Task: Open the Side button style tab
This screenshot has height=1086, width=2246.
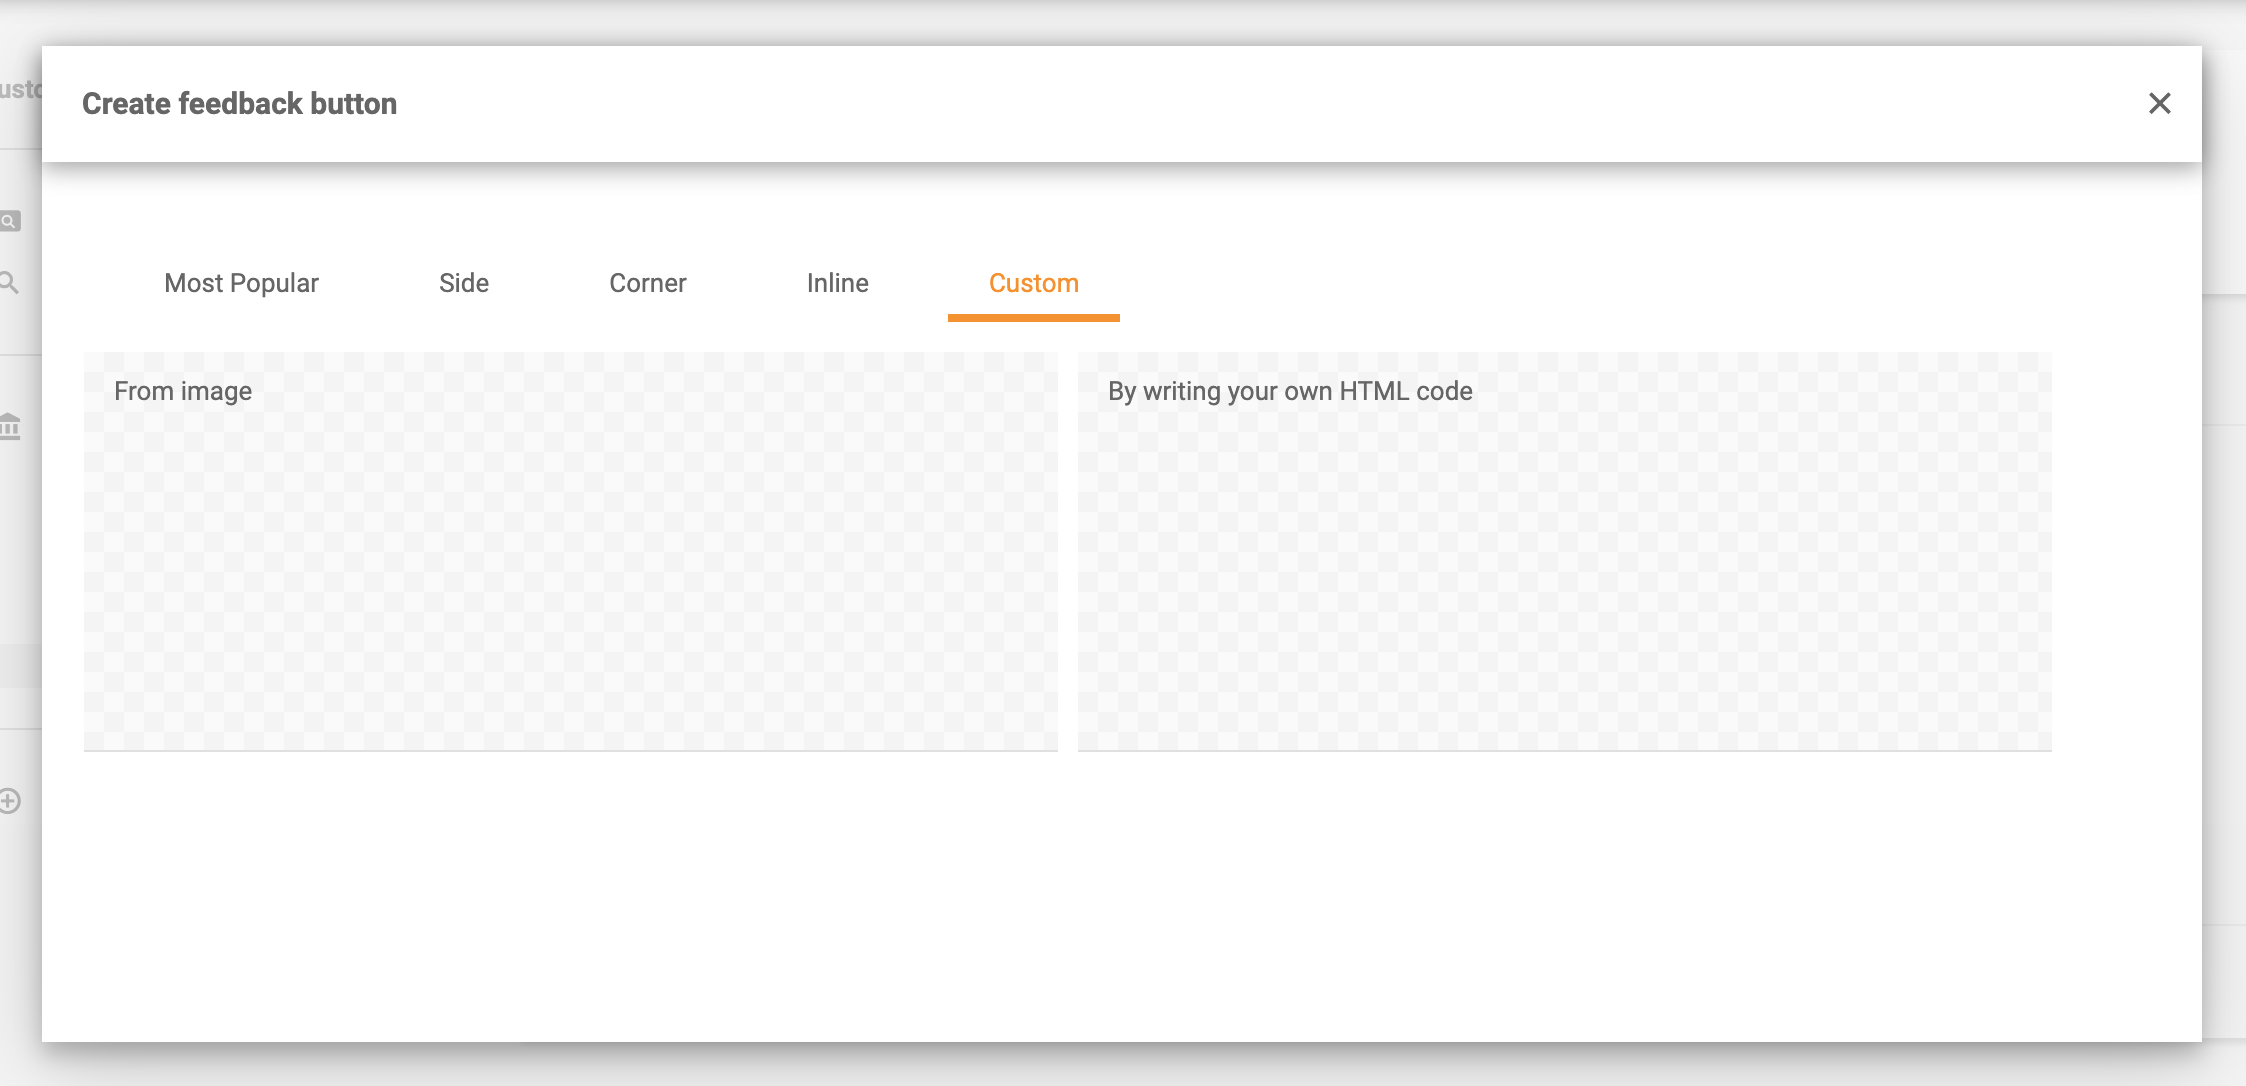Action: coord(463,283)
